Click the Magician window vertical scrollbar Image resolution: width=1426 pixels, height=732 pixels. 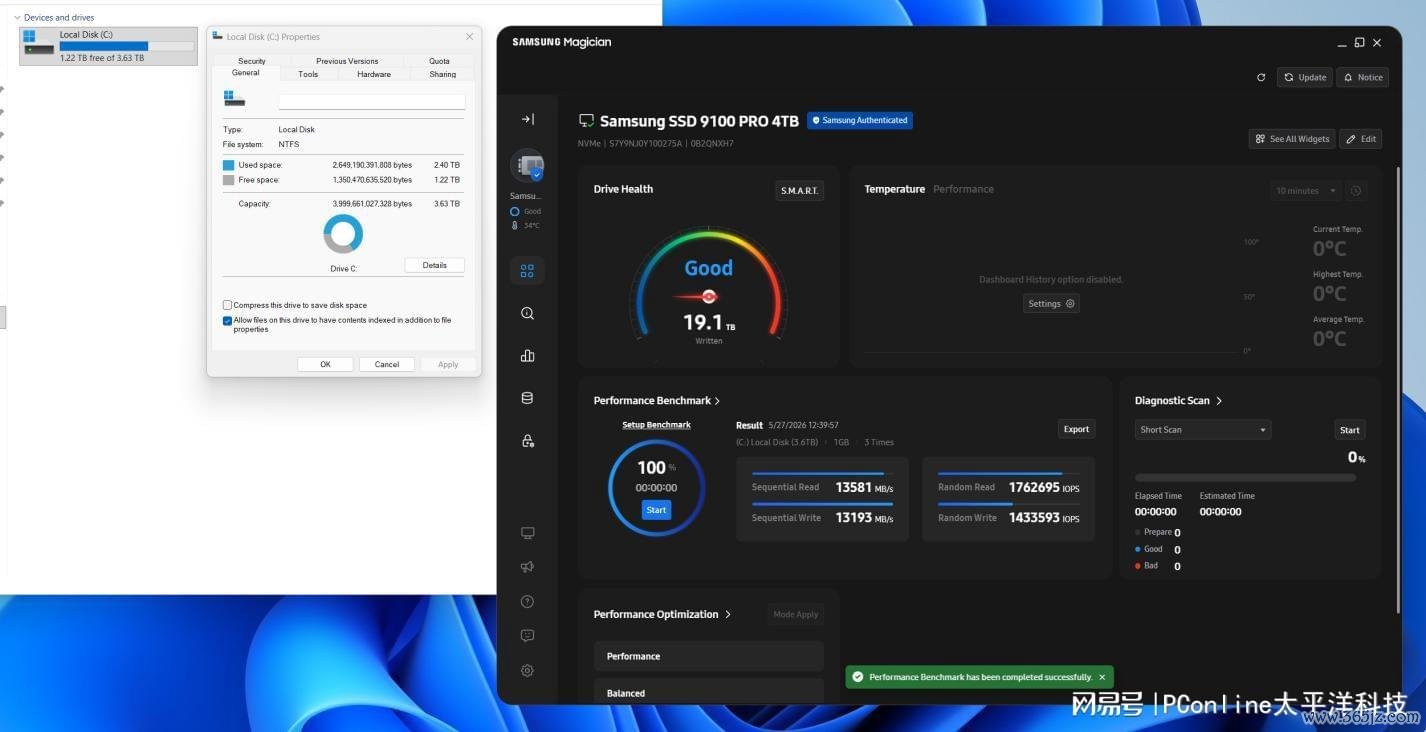pyautogui.click(x=1399, y=390)
